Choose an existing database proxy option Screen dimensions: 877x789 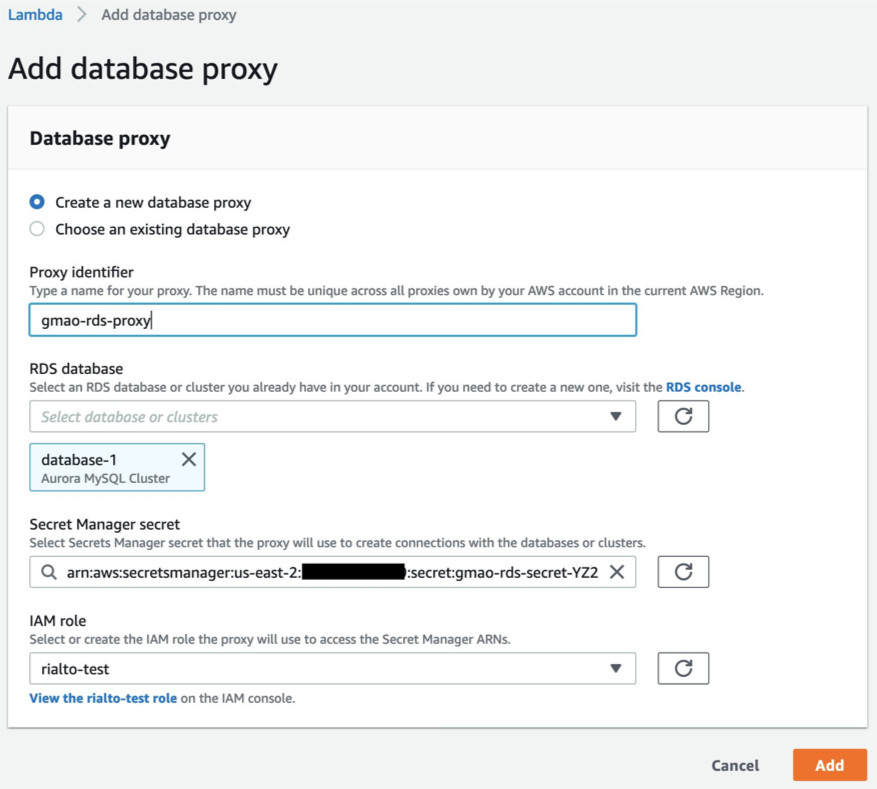35,229
